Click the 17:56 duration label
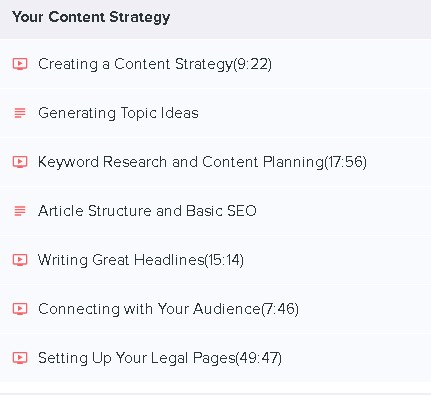 coord(346,162)
